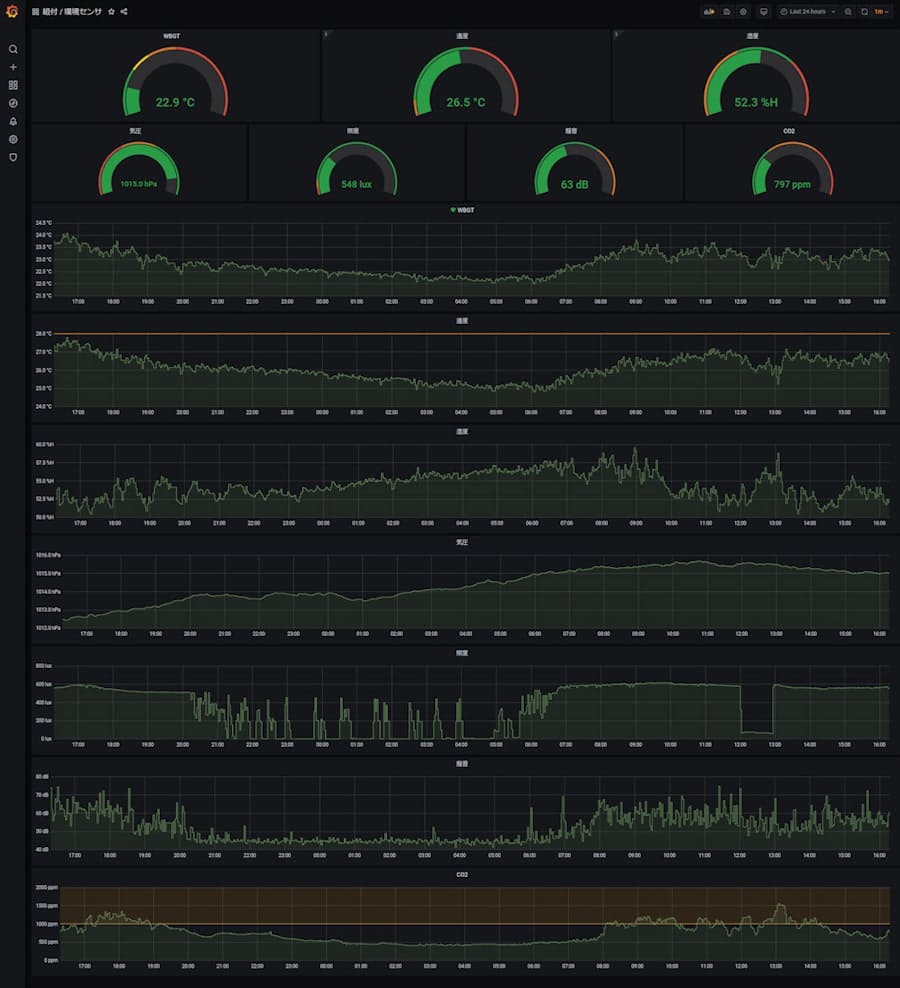This screenshot has height=988, width=900.
Task: Expand the 1m refresh interval dropdown
Action: [x=881, y=12]
